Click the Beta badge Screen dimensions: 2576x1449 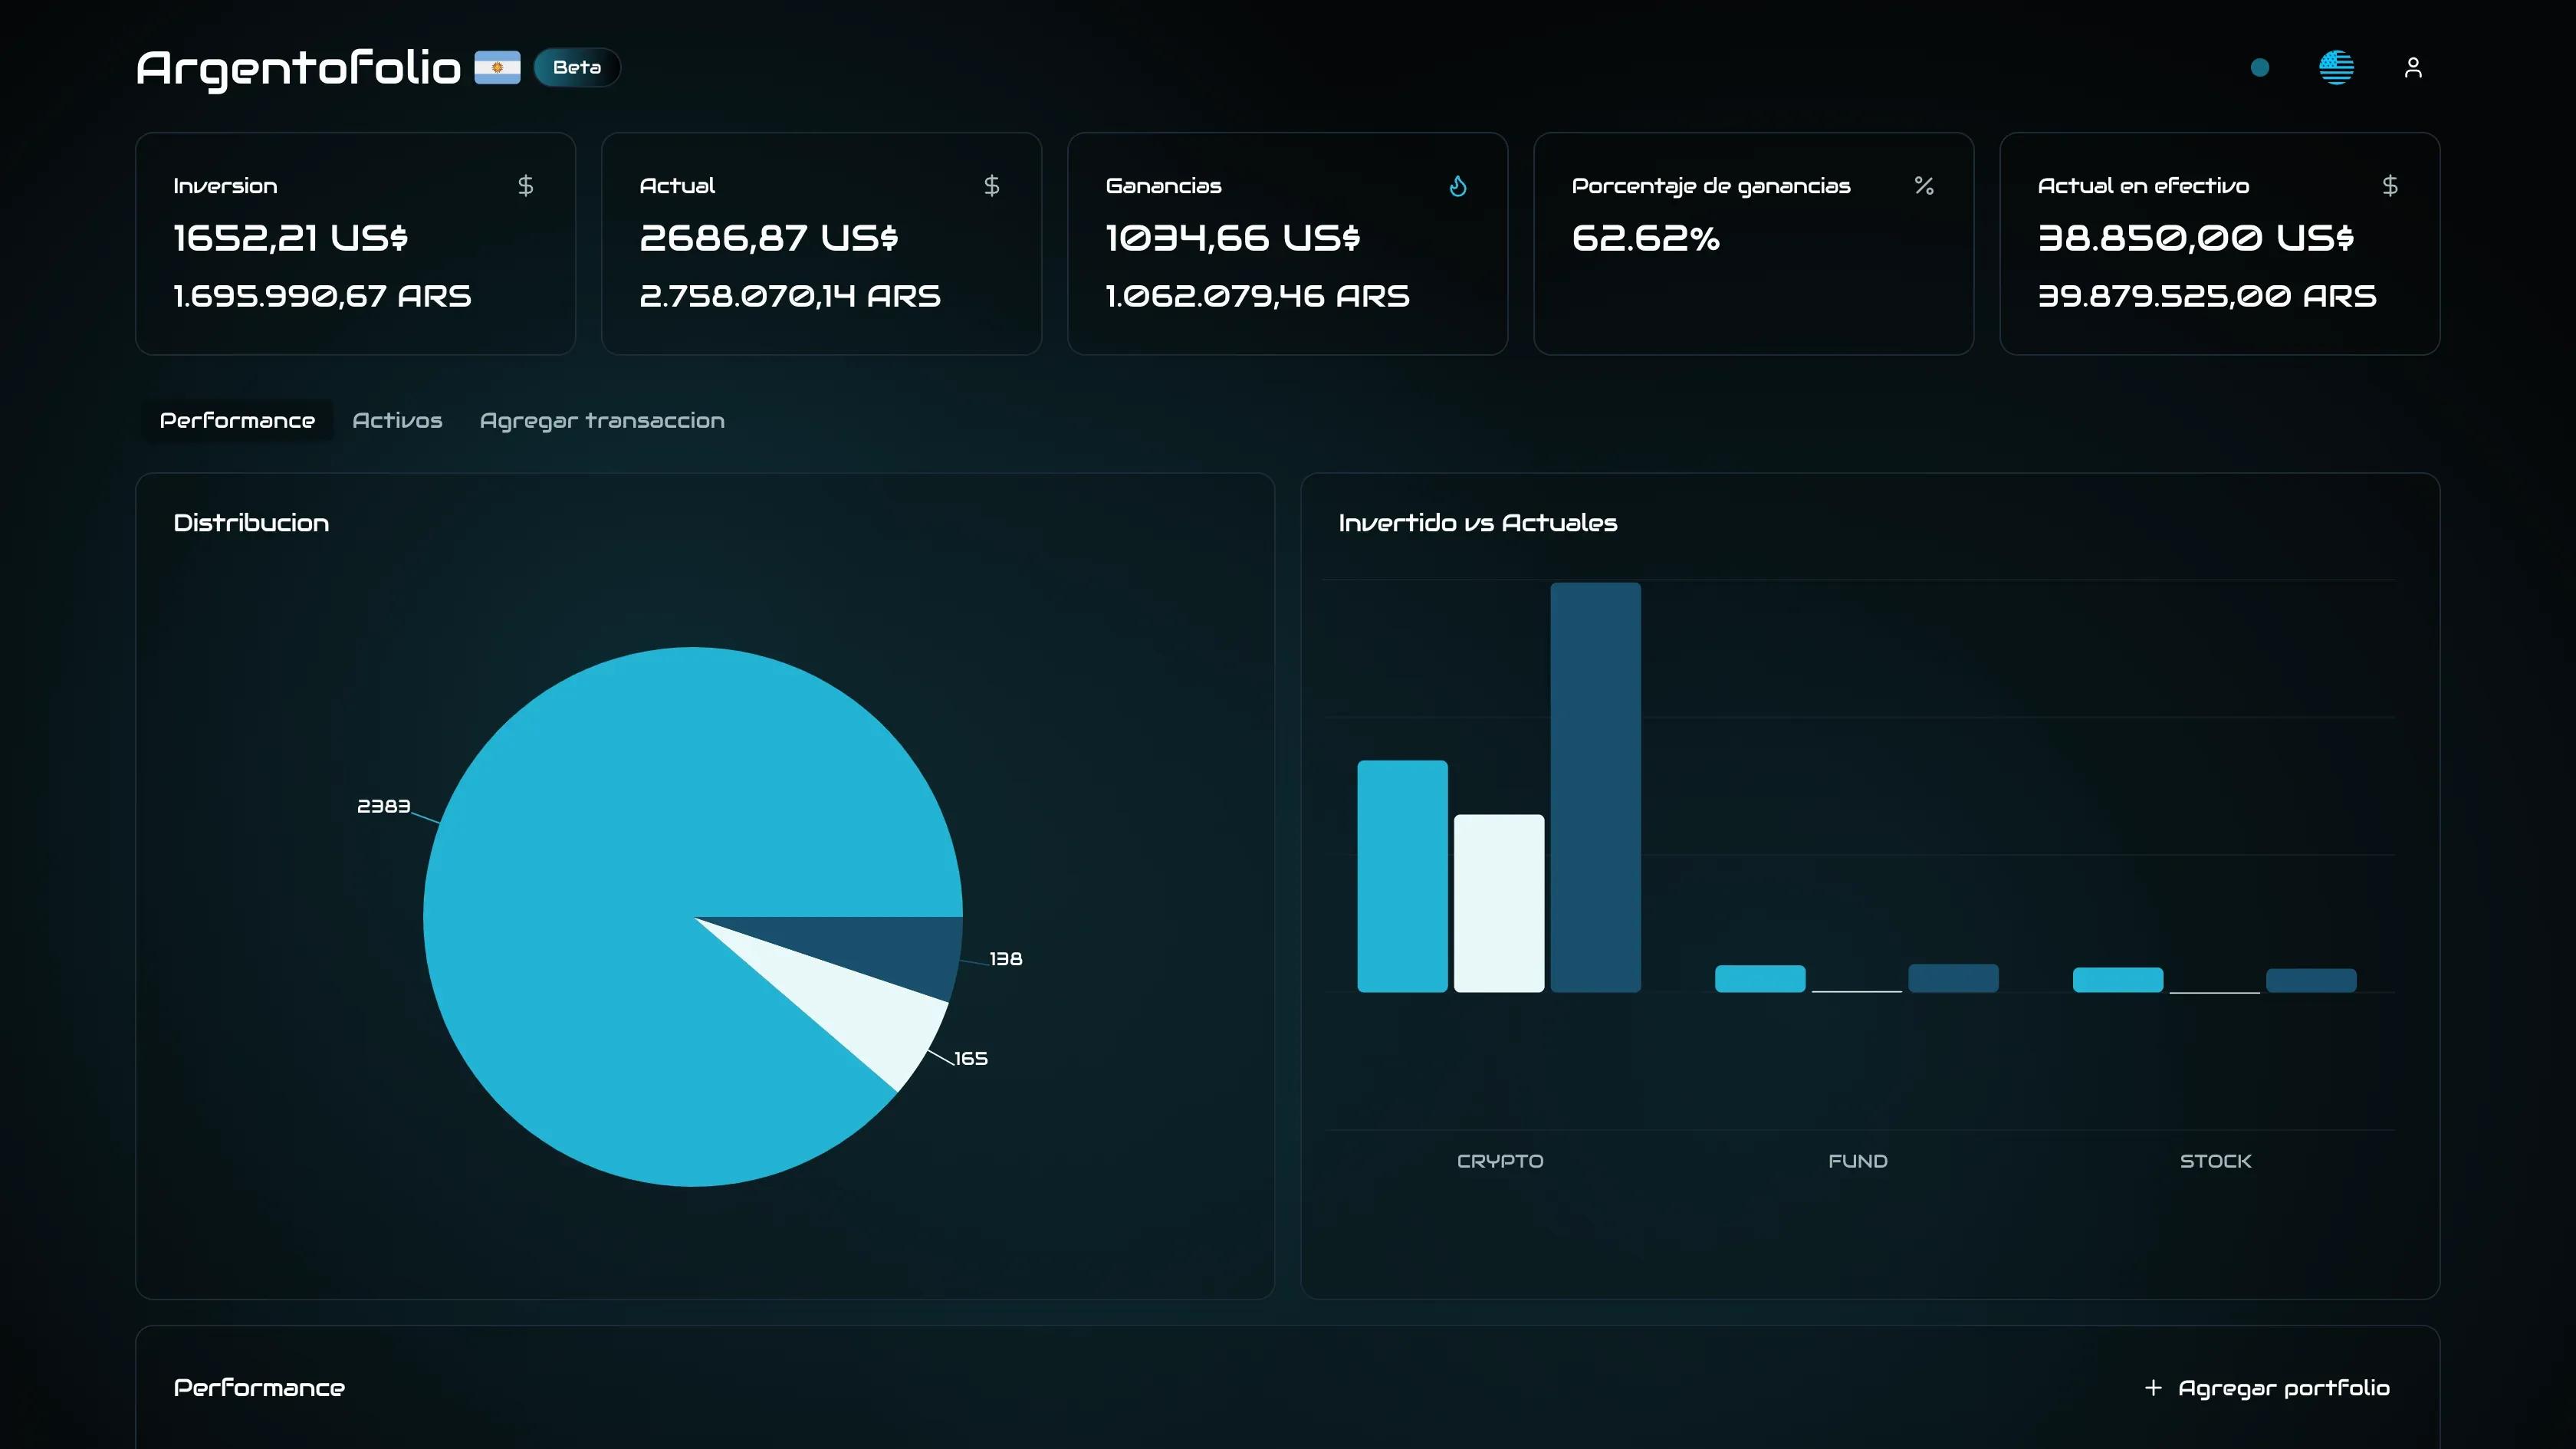[577, 67]
